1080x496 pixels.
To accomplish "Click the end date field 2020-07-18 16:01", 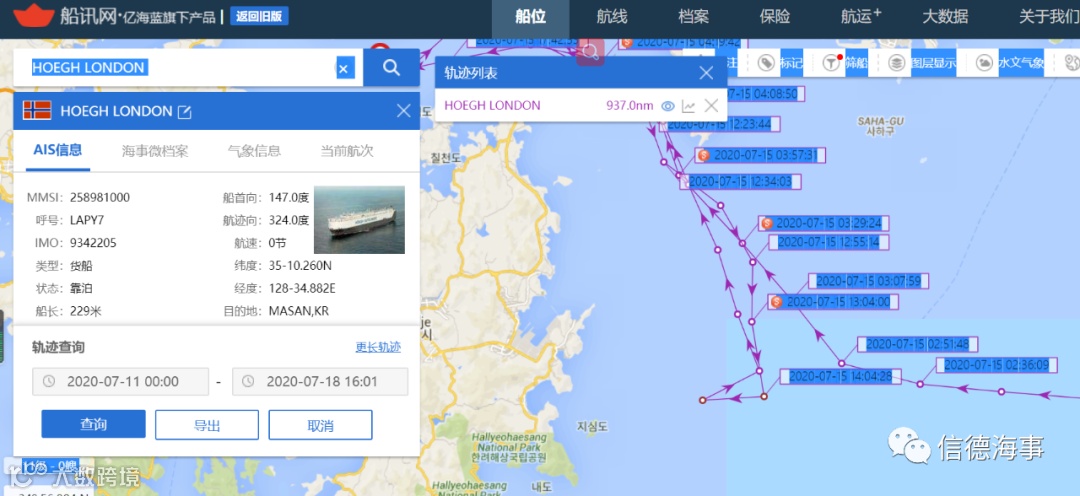I will [x=320, y=382].
